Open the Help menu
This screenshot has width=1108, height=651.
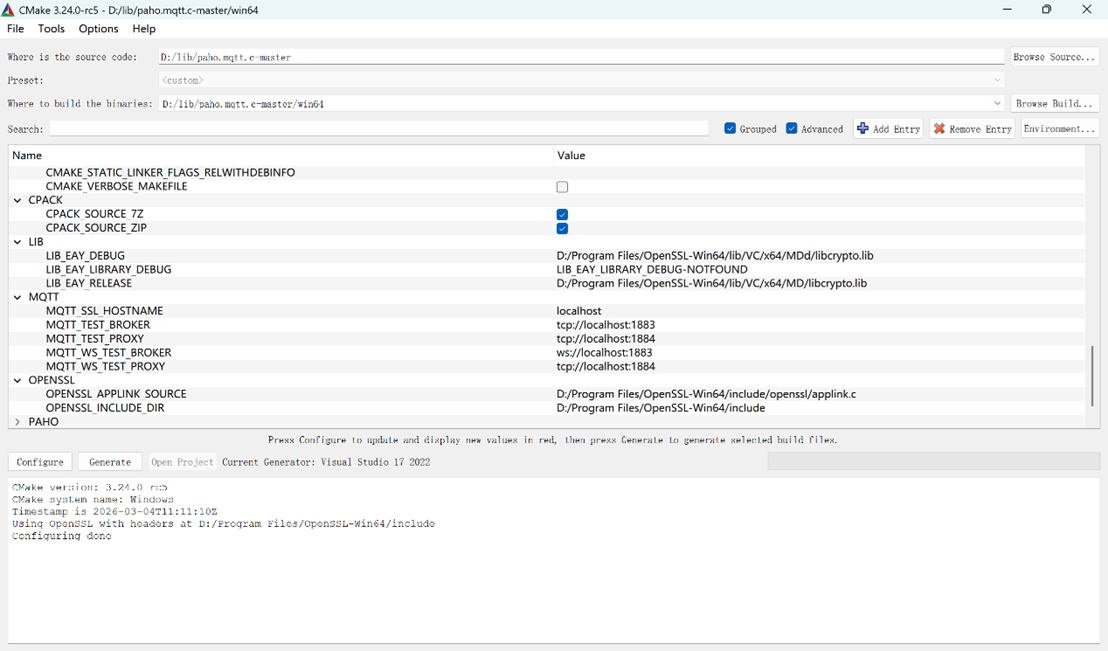[x=143, y=28]
